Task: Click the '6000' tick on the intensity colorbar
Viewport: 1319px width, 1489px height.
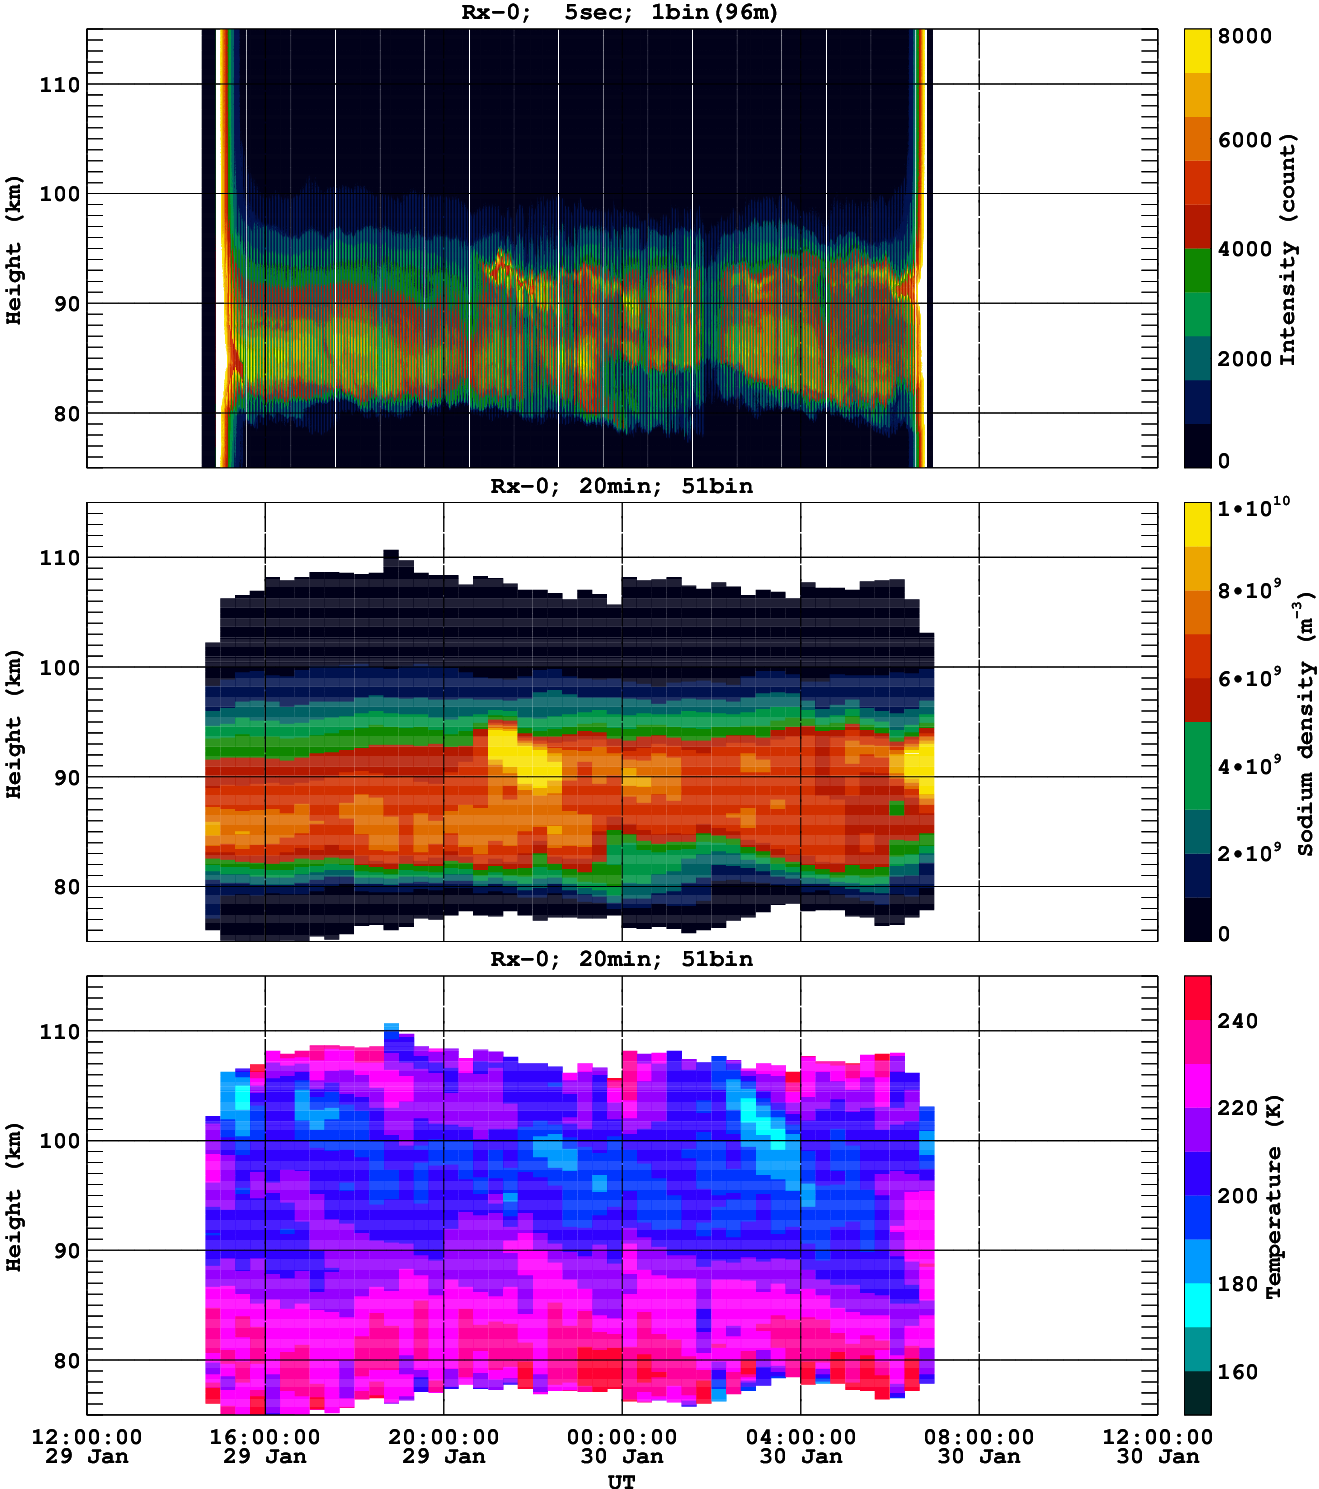Action: (x=1244, y=140)
